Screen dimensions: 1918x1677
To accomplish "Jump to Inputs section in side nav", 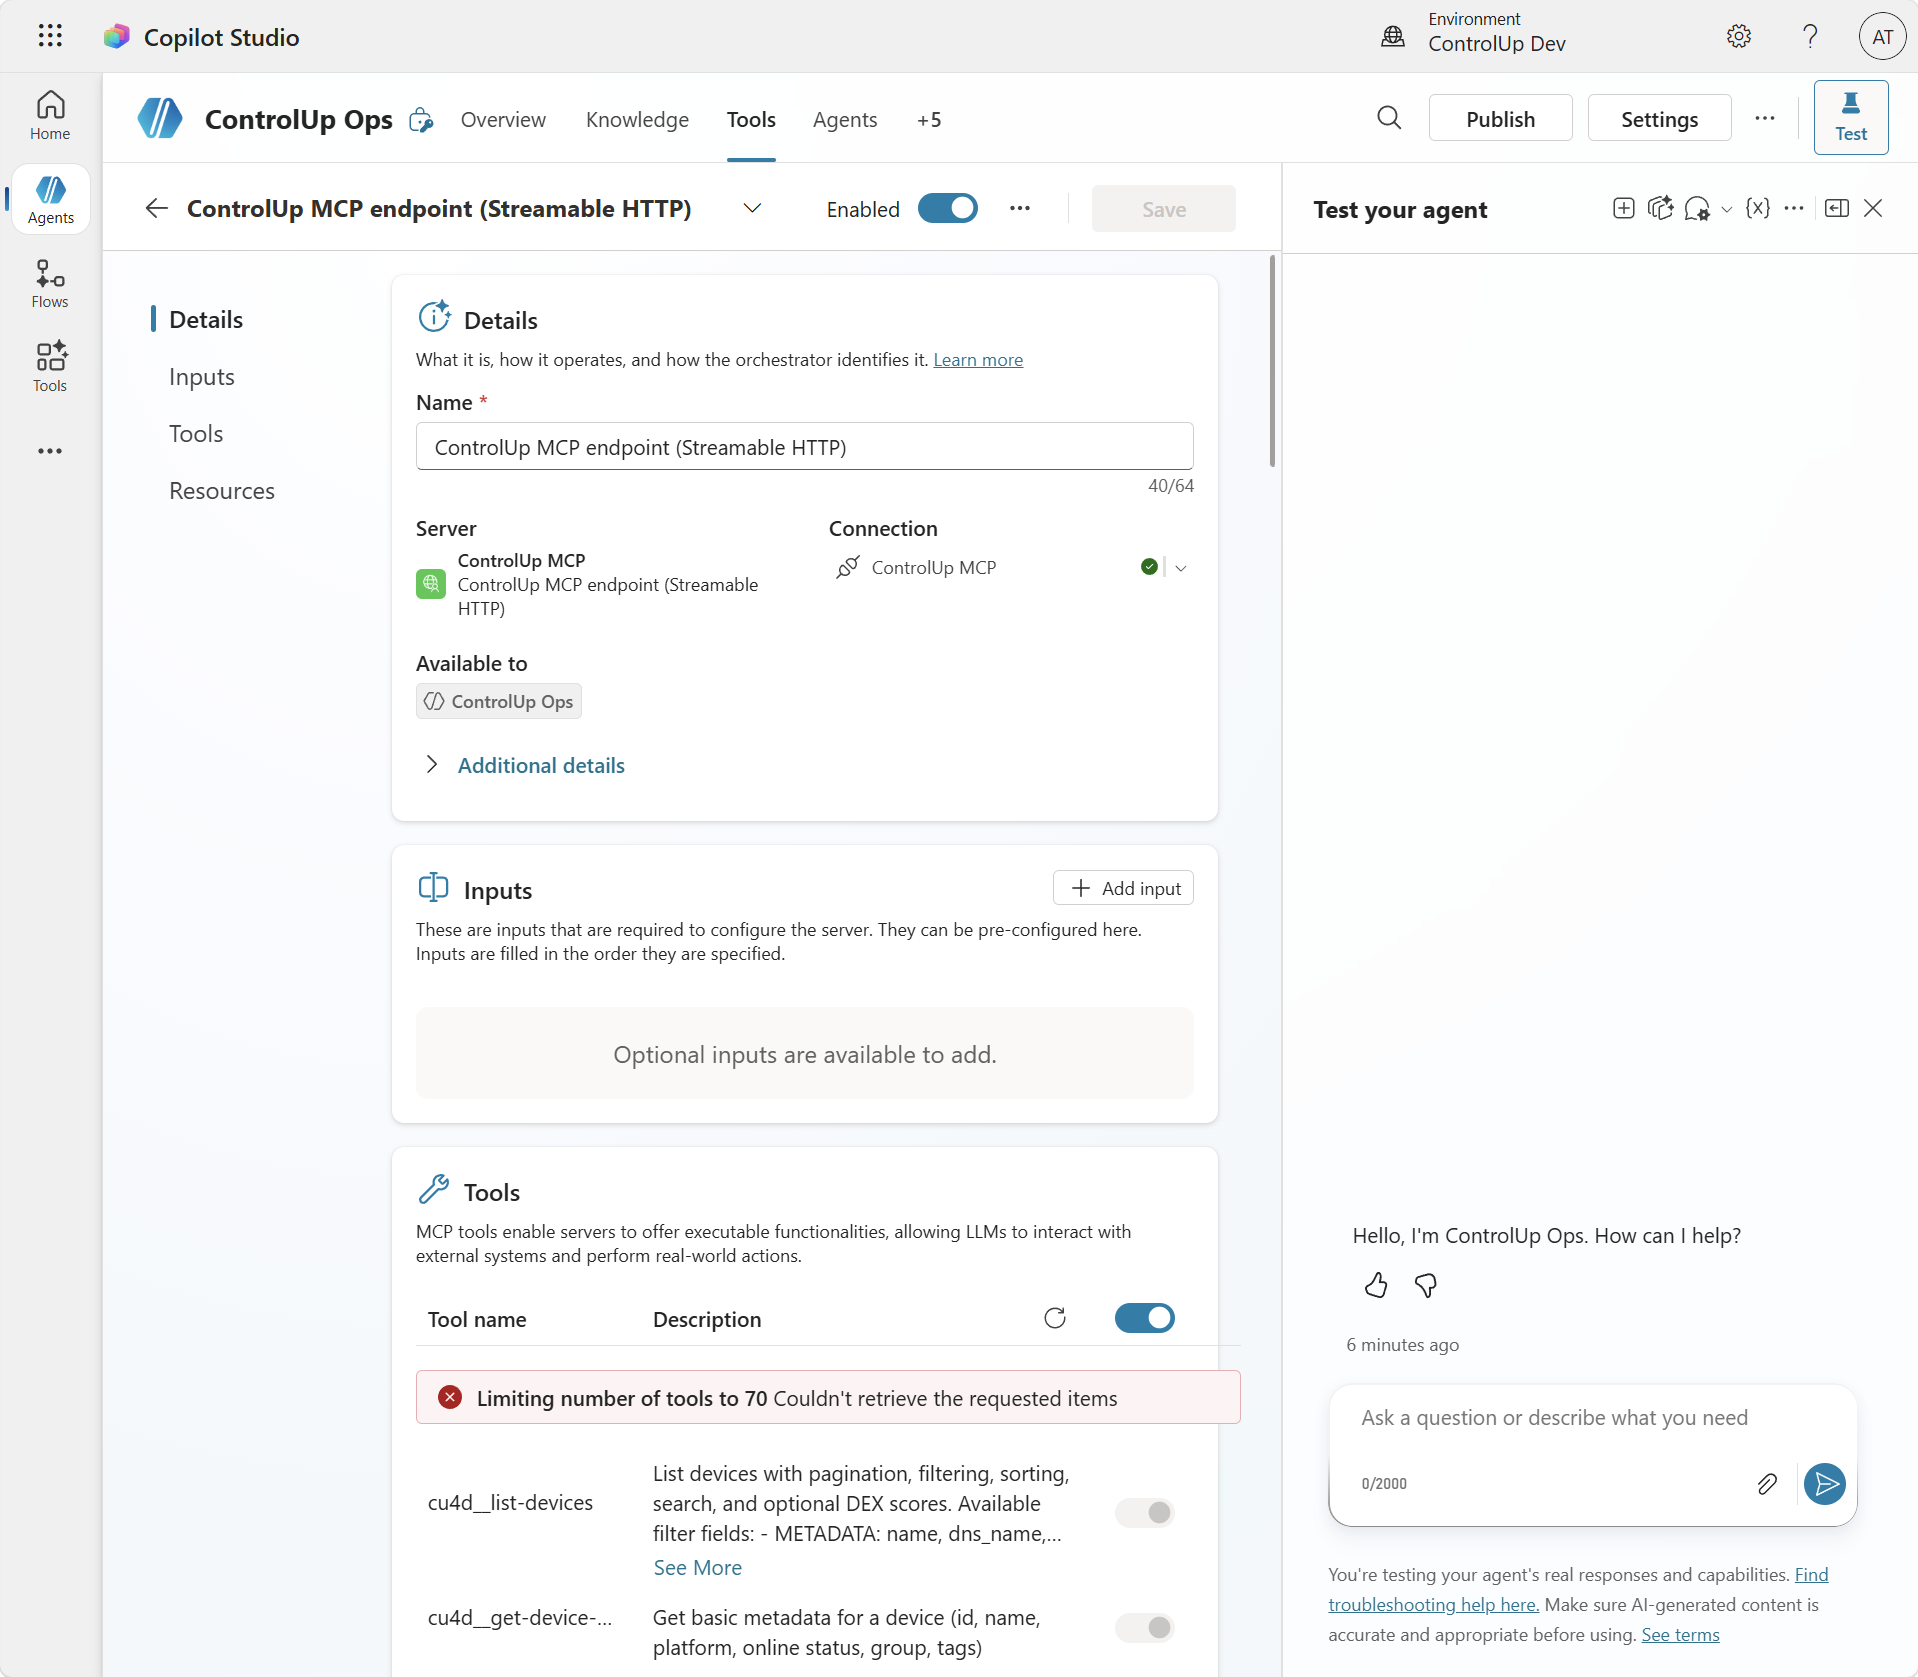I will [202, 377].
